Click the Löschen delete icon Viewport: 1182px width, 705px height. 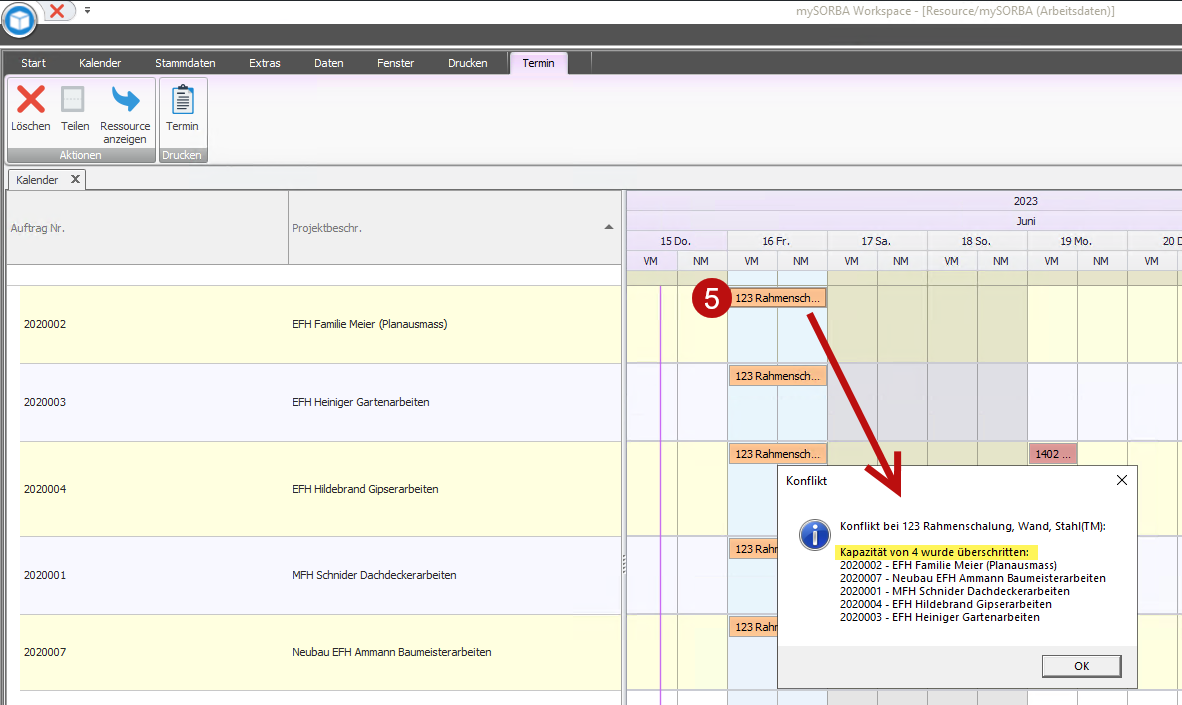(x=31, y=100)
